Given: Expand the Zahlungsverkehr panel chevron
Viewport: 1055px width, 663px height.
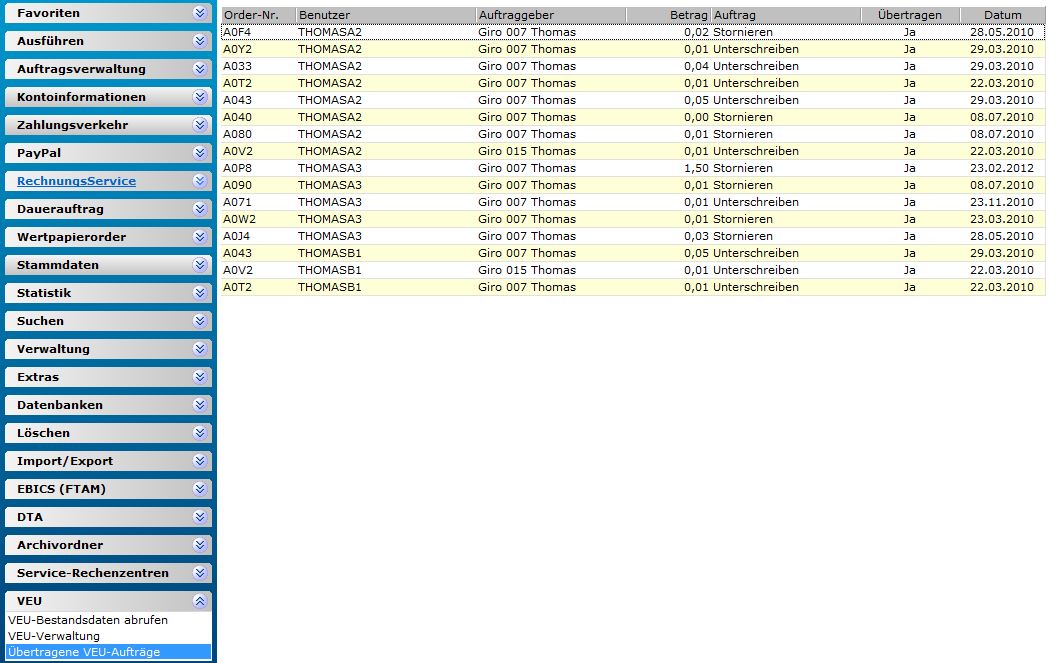Looking at the screenshot, I should coord(200,125).
